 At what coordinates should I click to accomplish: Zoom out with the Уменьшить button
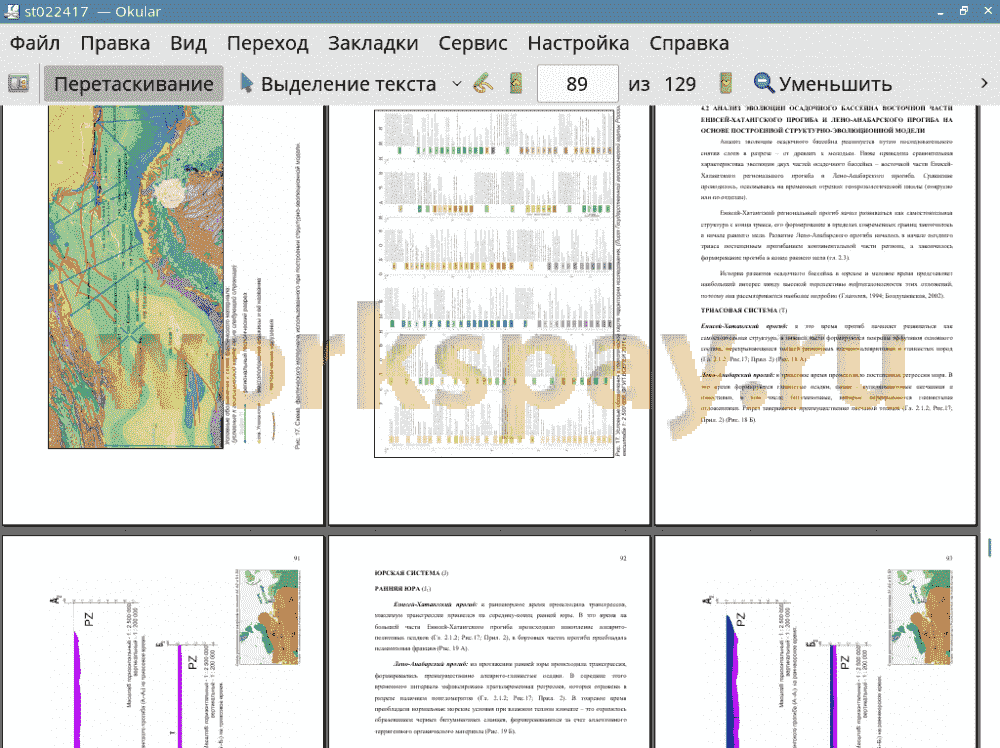tap(822, 84)
